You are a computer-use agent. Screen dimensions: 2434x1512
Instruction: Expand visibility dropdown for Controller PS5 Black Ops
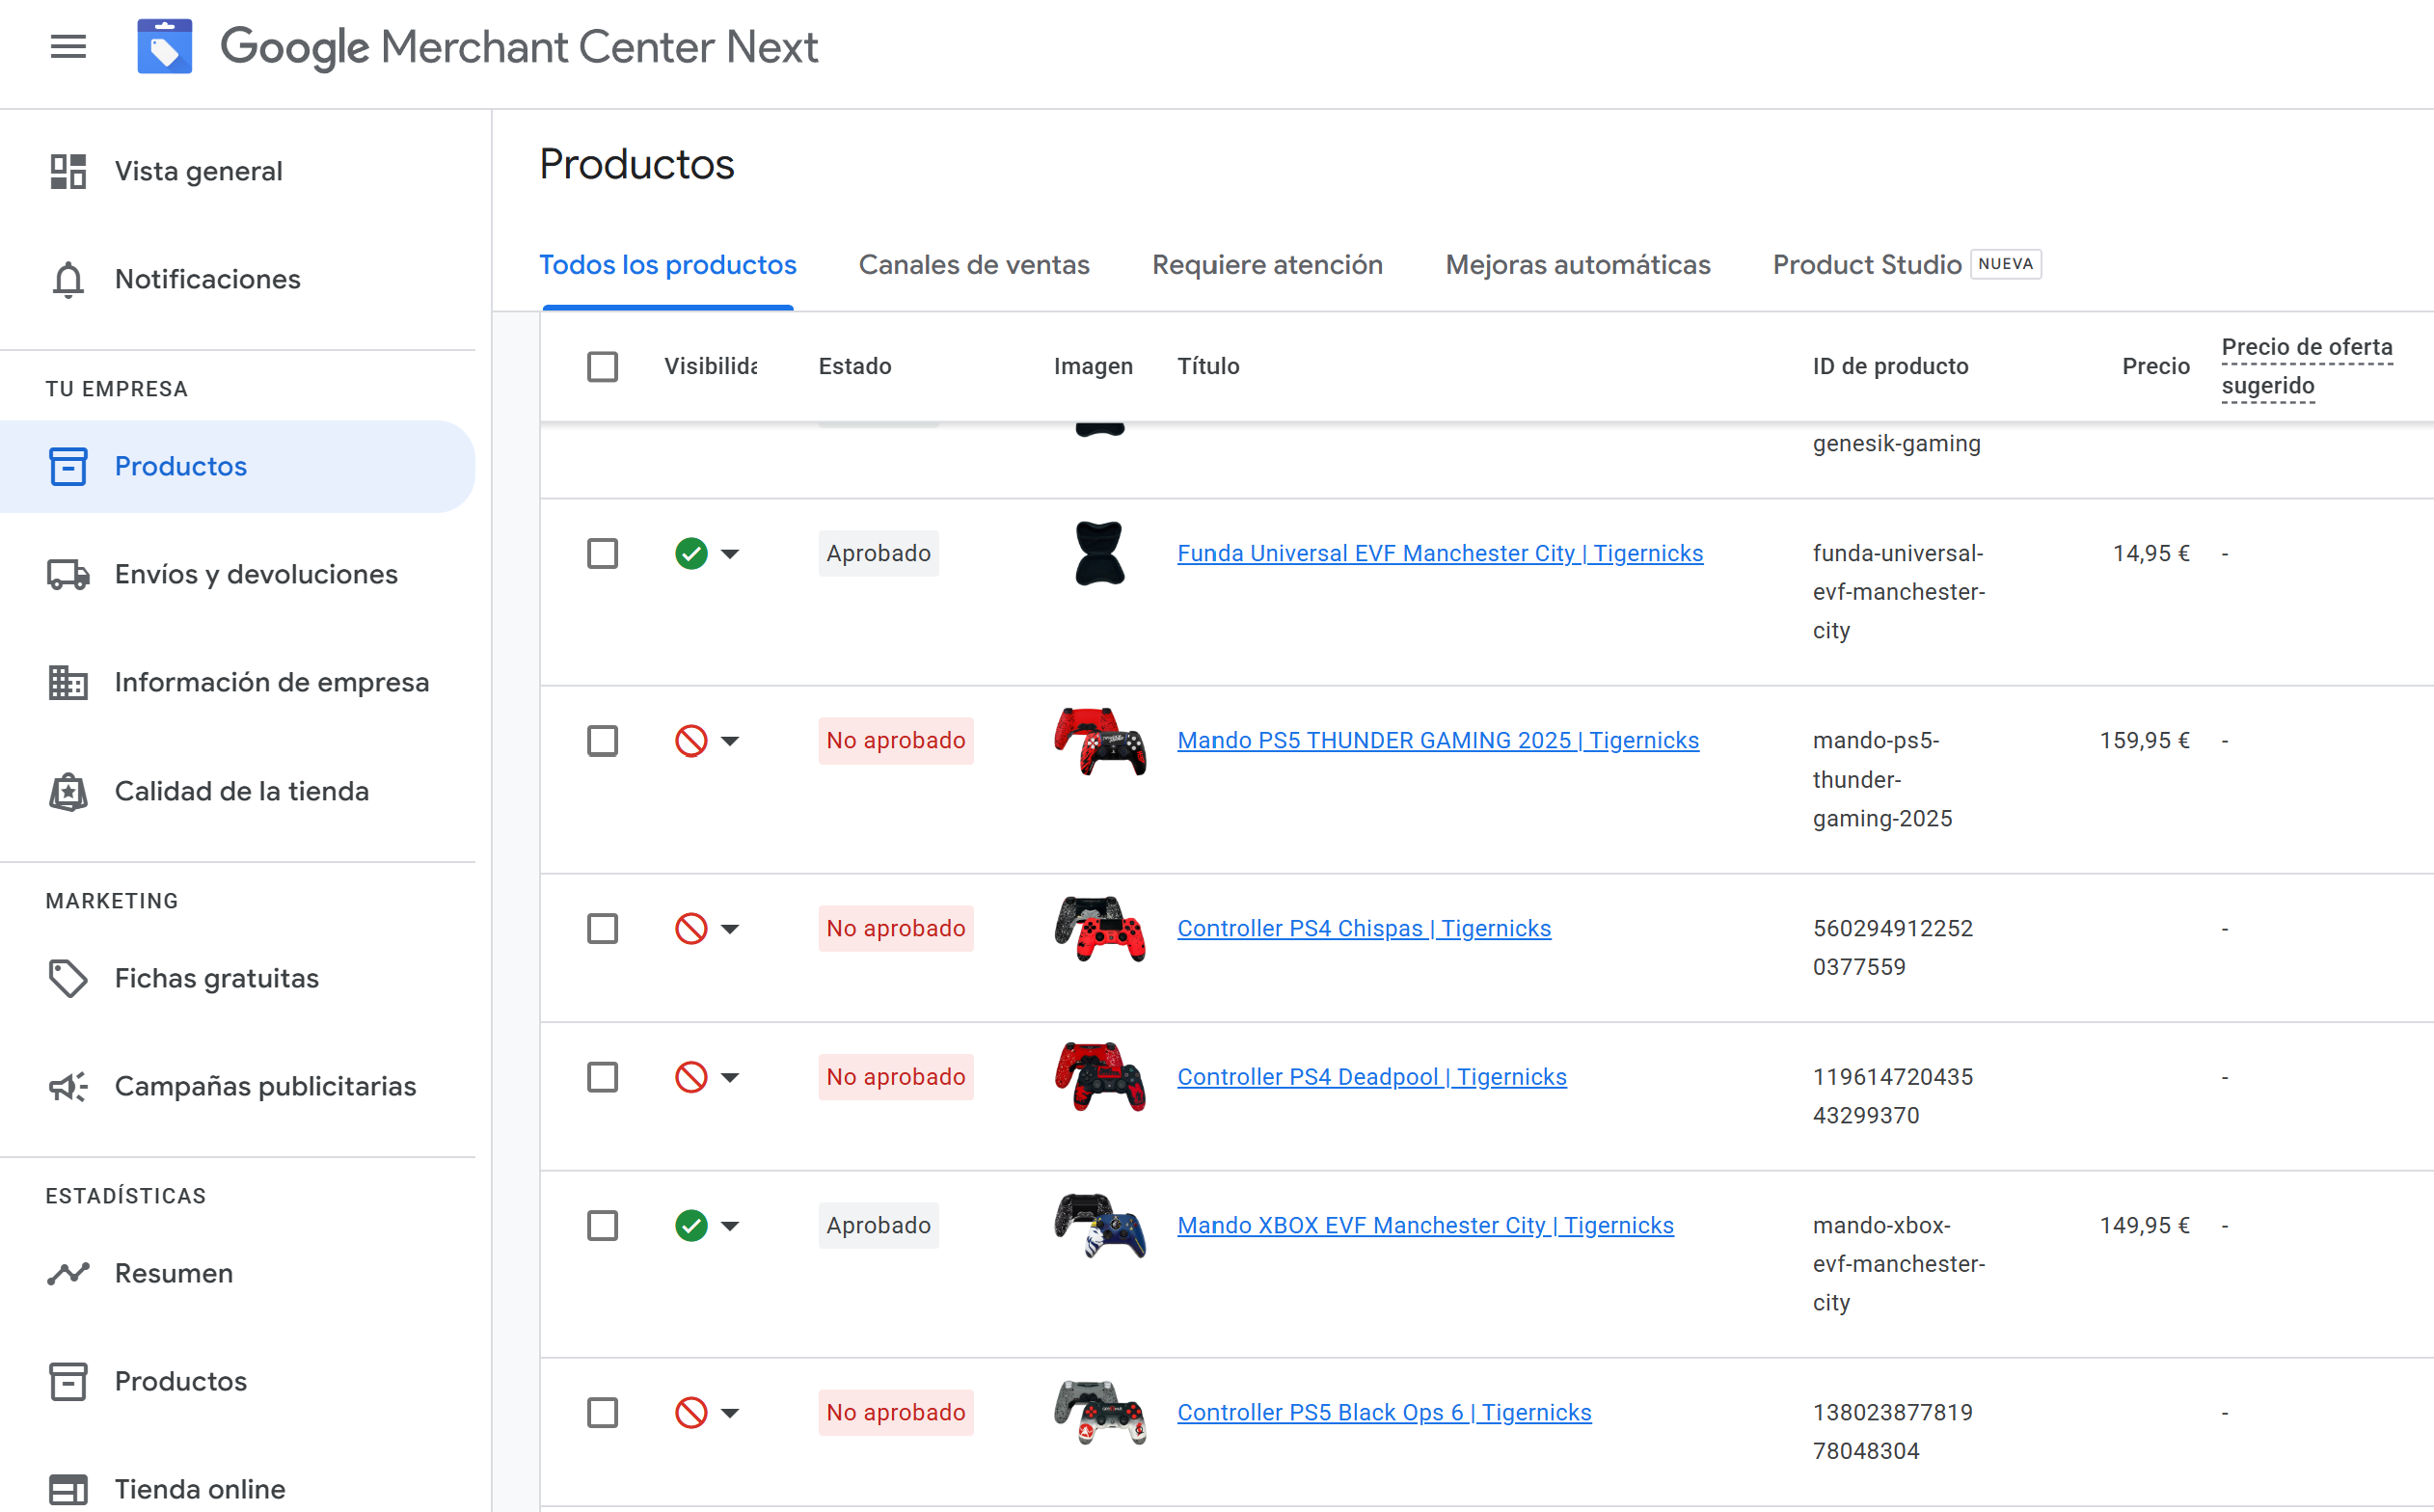click(x=730, y=1413)
